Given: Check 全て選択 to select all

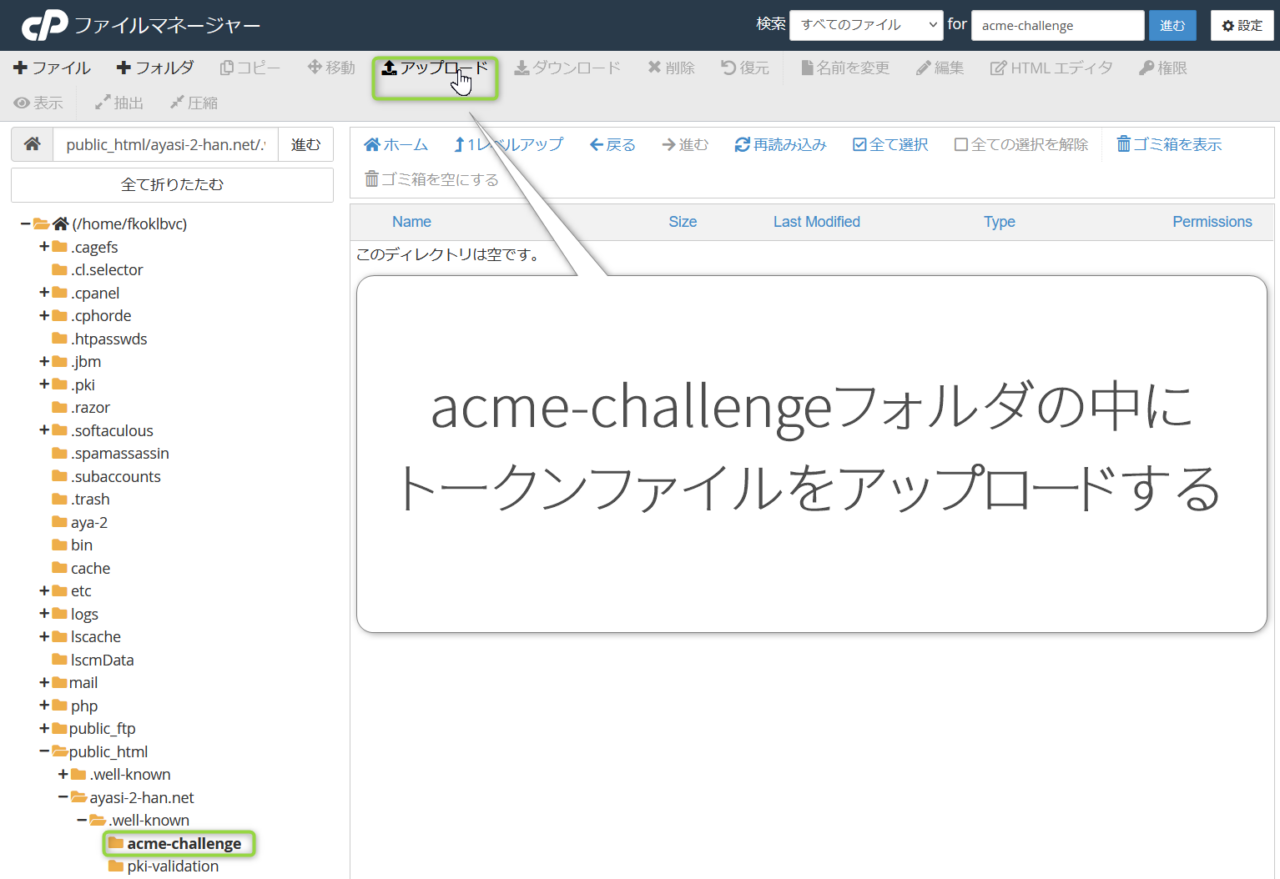Looking at the screenshot, I should pyautogui.click(x=890, y=144).
